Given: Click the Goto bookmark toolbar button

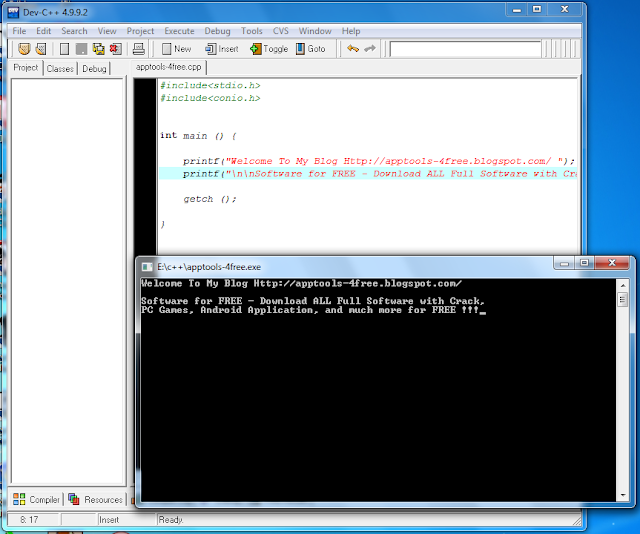Looking at the screenshot, I should click(x=311, y=49).
